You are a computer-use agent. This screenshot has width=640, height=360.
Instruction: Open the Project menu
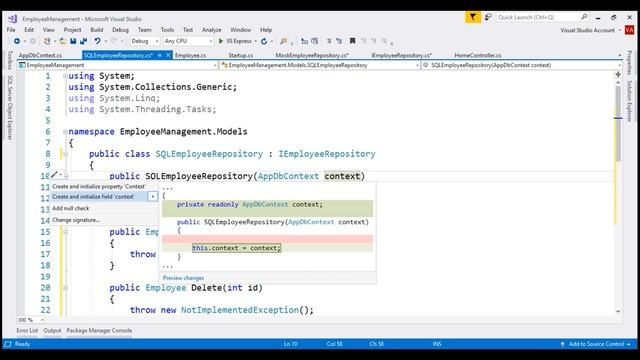(x=72, y=30)
